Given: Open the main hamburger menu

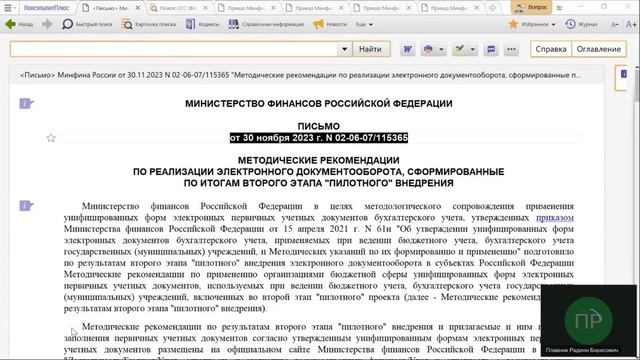Looking at the screenshot, I should pyautogui.click(x=8, y=7).
